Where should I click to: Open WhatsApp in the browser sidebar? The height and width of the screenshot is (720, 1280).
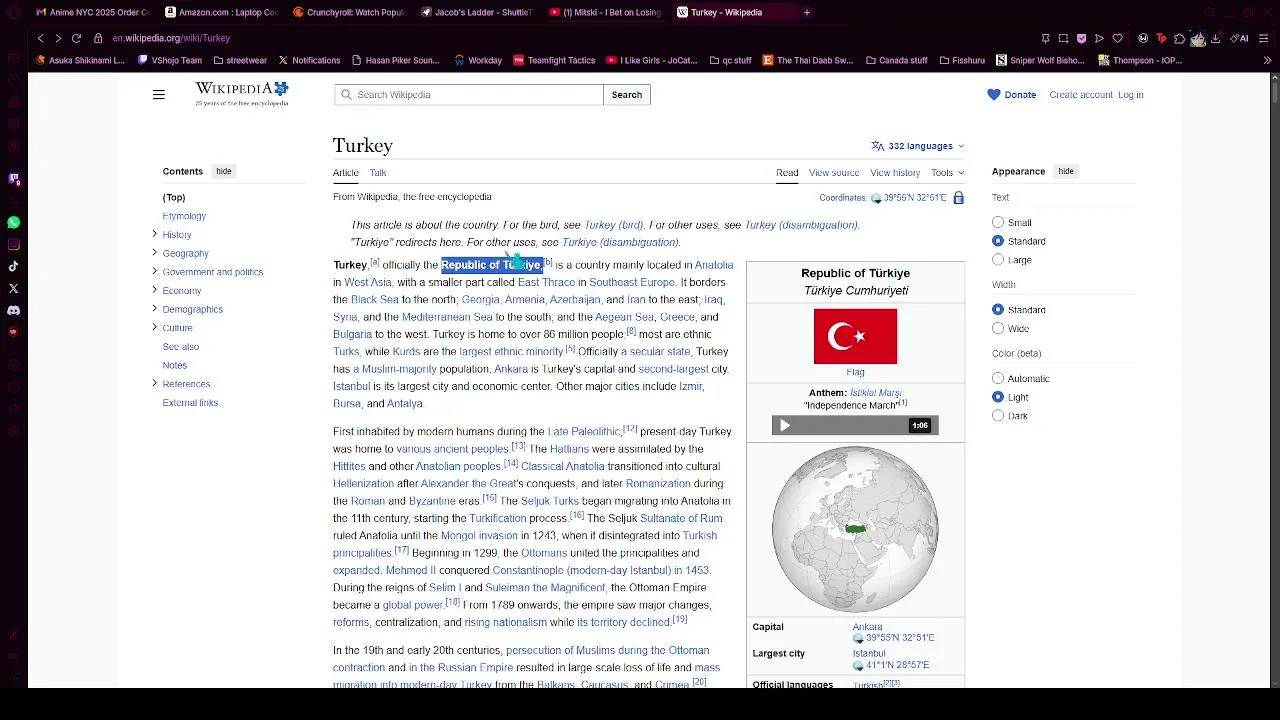(x=13, y=223)
